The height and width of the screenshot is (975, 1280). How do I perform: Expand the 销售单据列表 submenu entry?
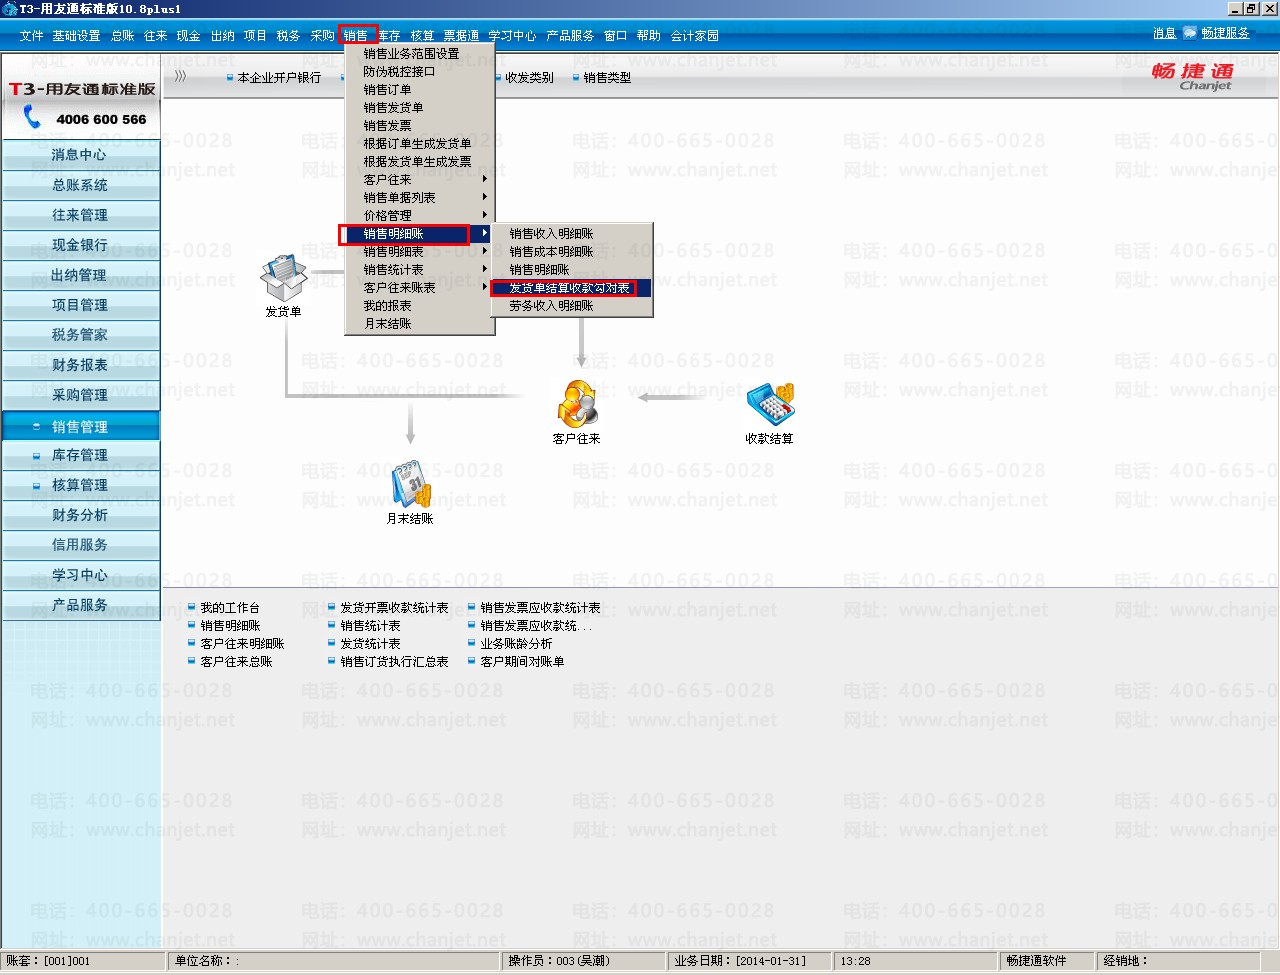(x=418, y=198)
